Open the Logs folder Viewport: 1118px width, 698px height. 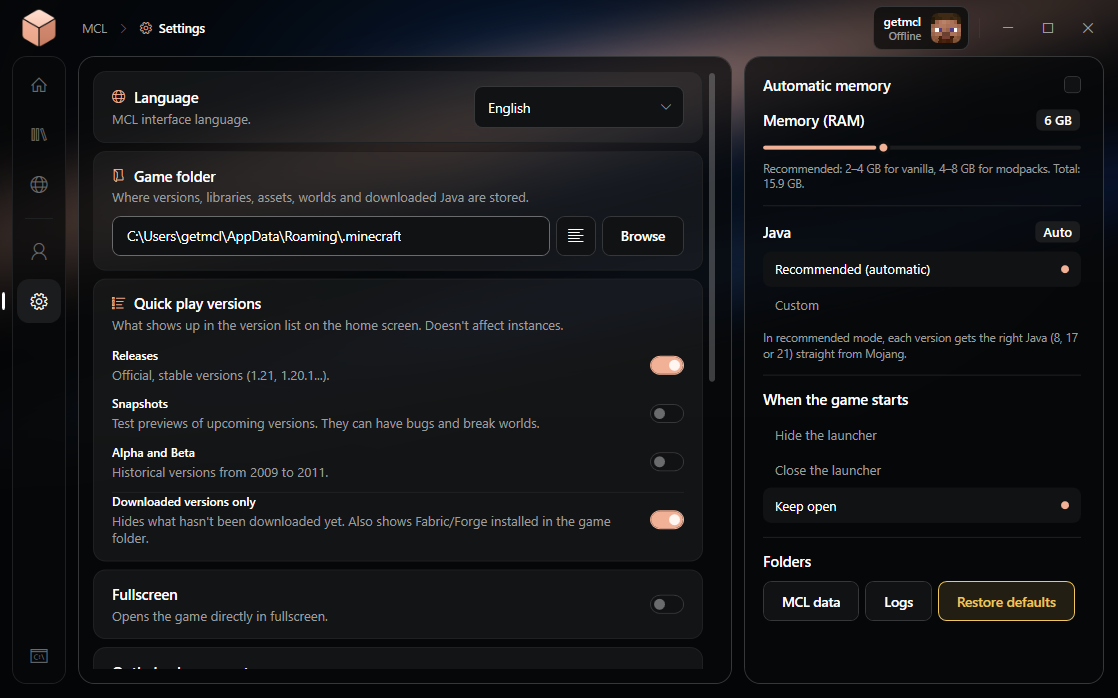point(898,602)
